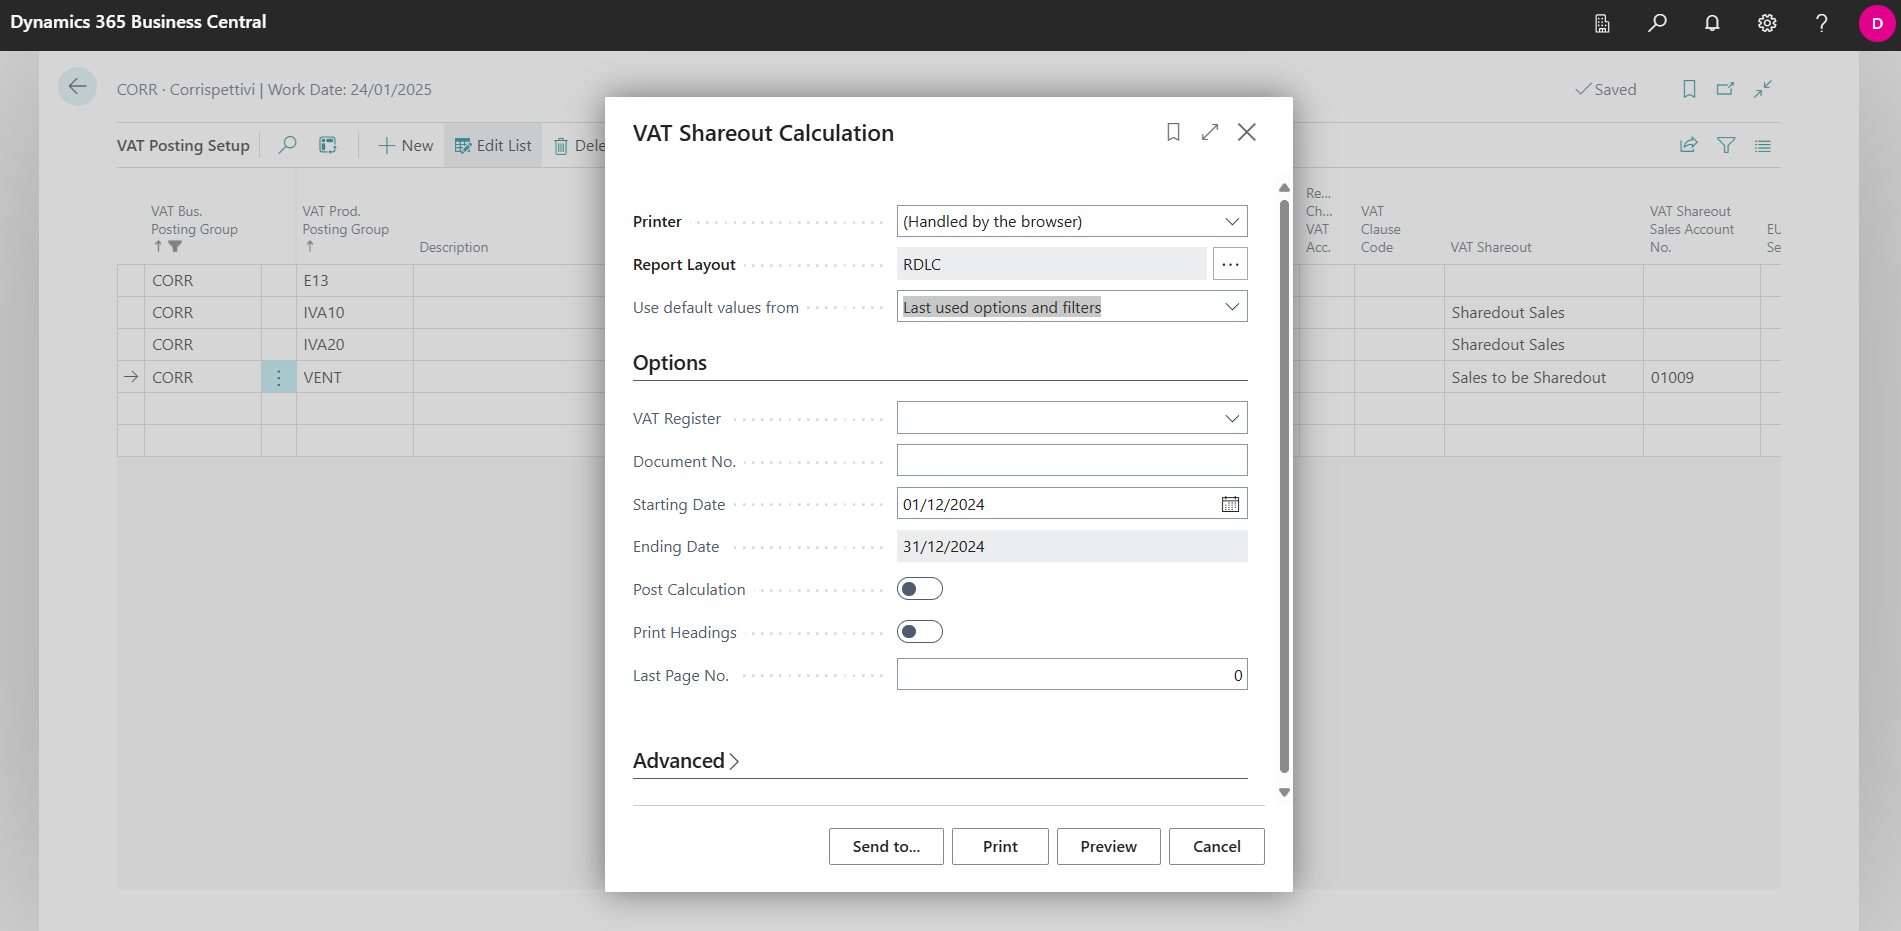
Task: Open page in new window icon
Action: (x=1726, y=89)
